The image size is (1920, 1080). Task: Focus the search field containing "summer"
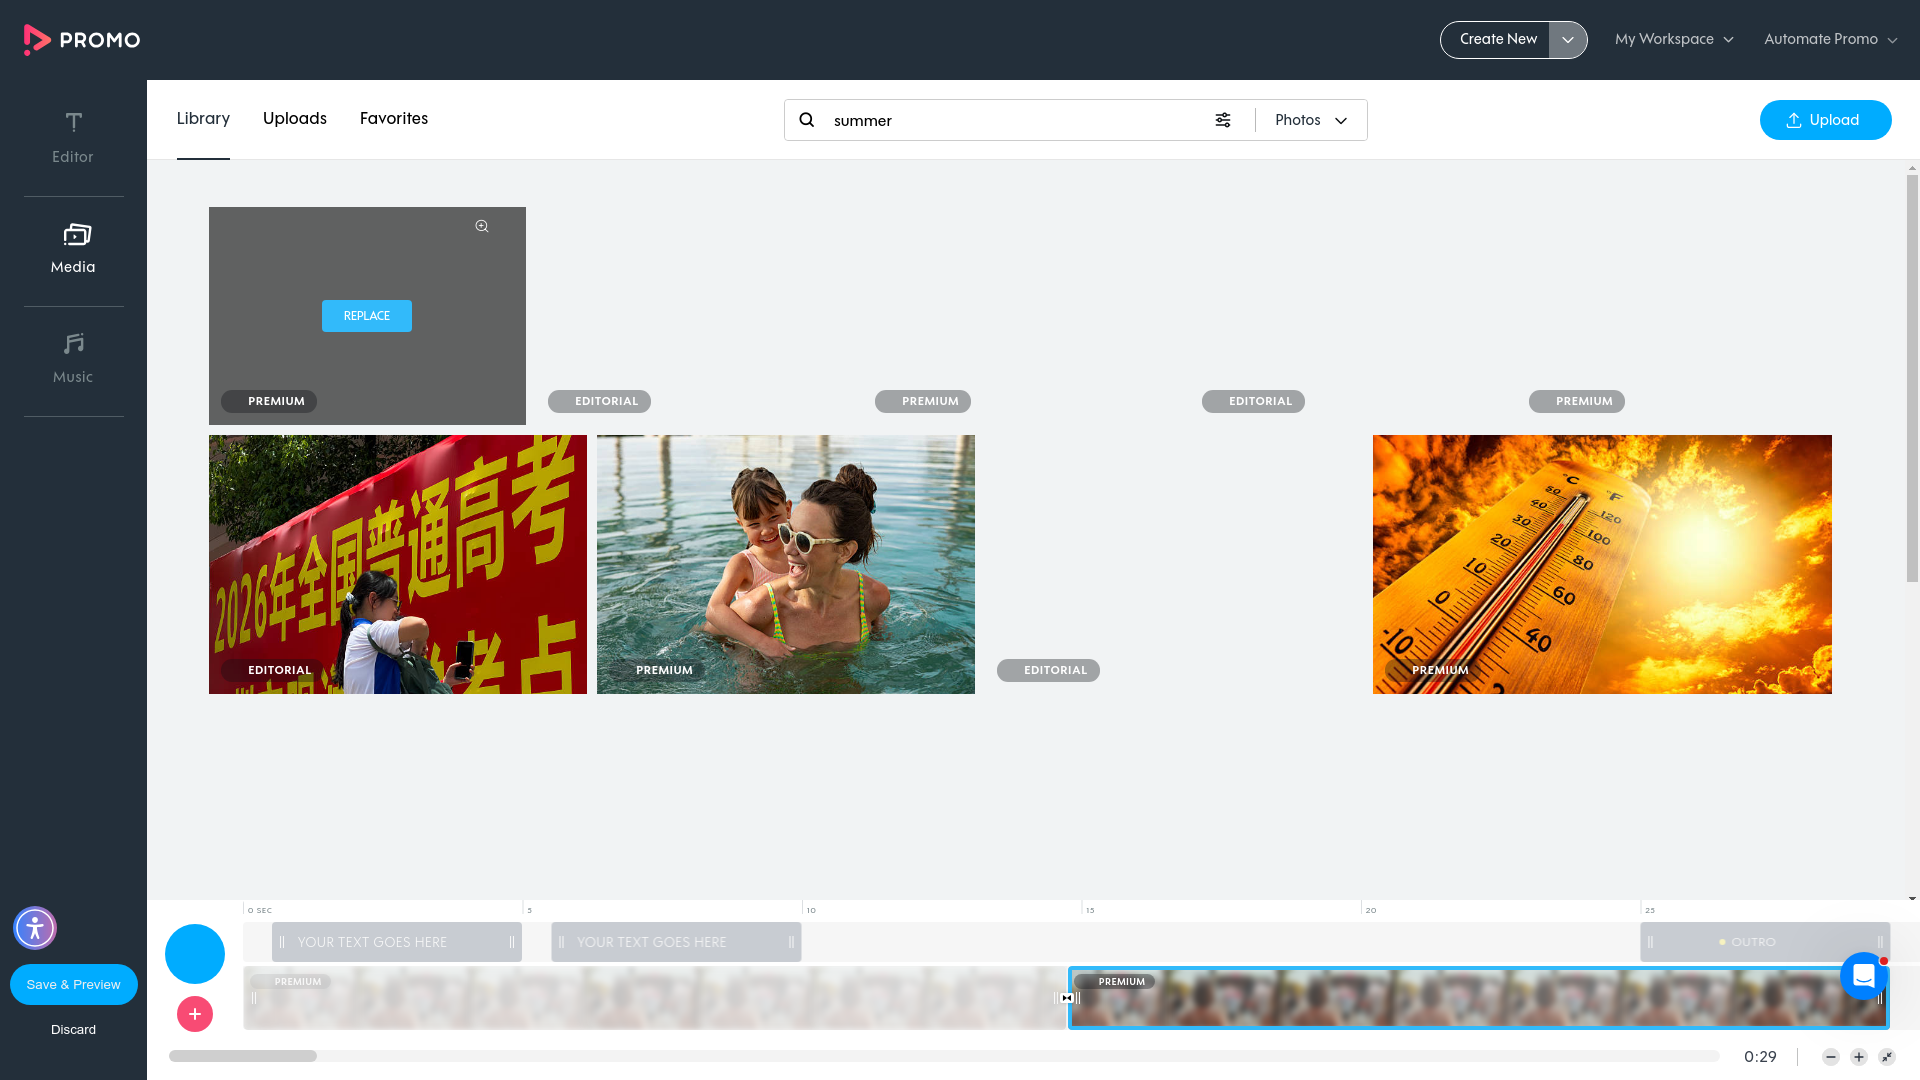pos(1015,120)
